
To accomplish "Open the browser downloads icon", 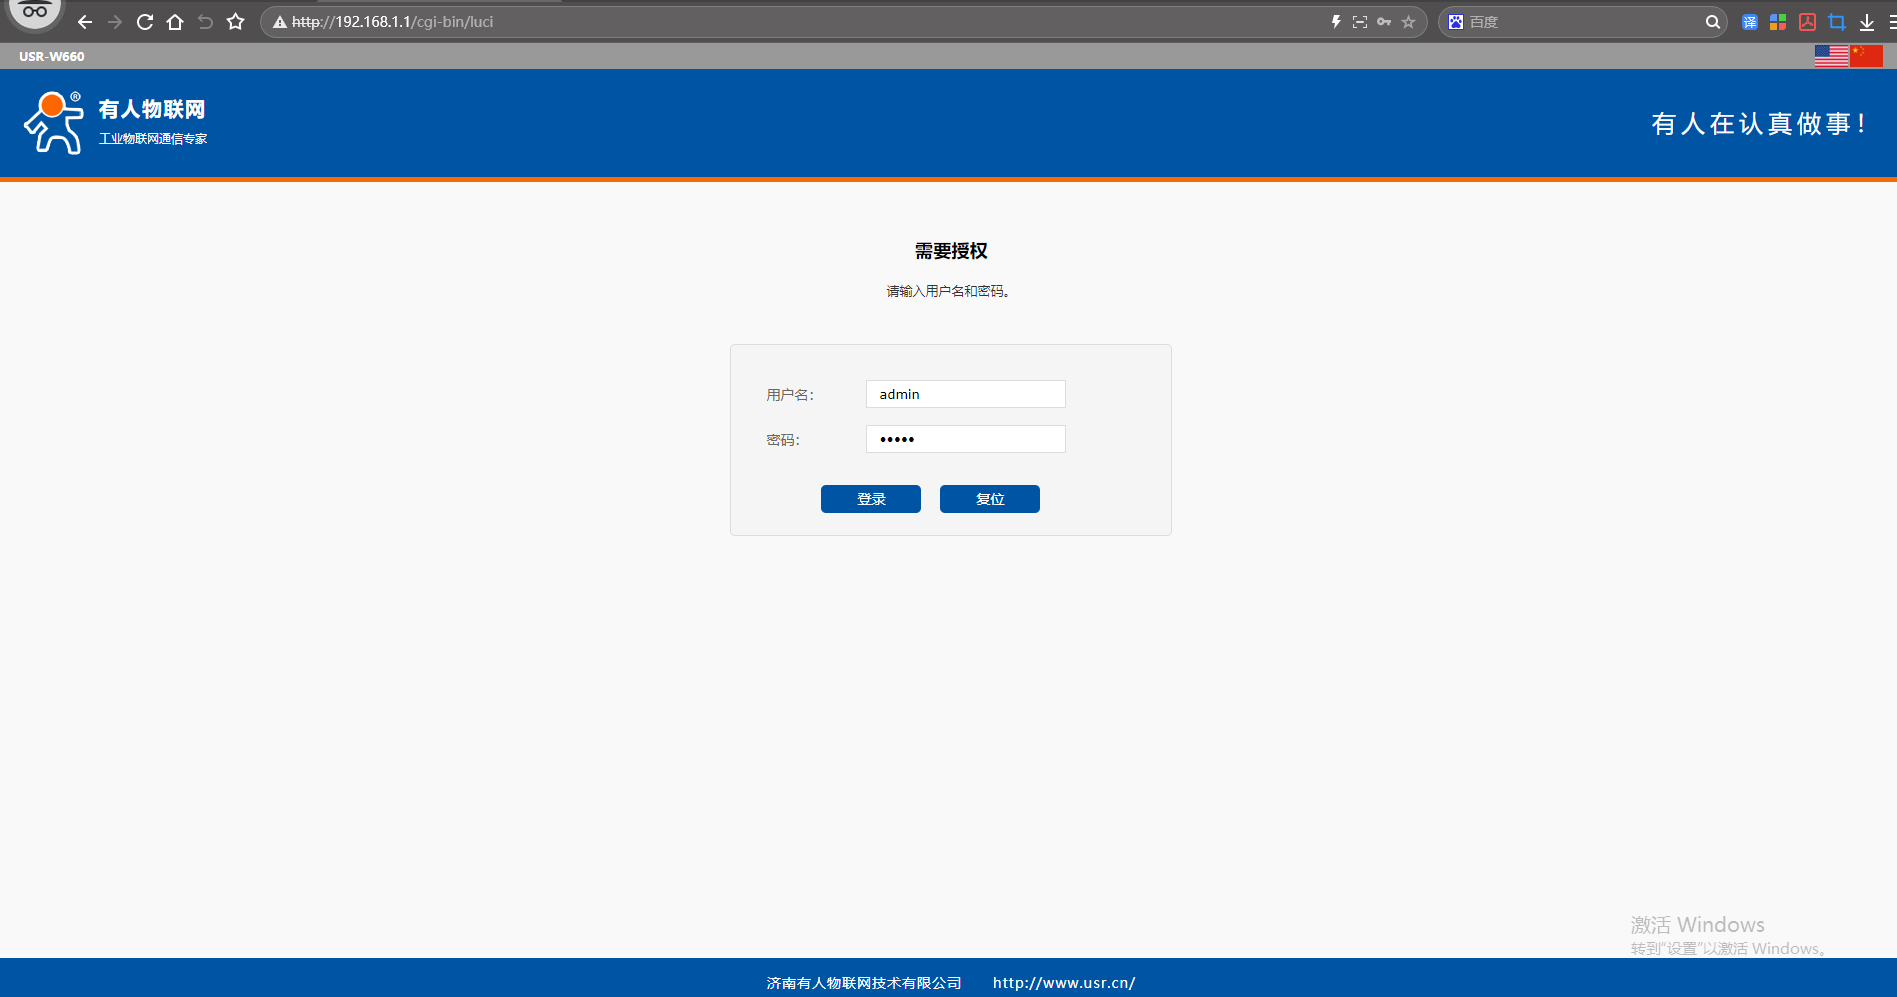I will (x=1866, y=22).
